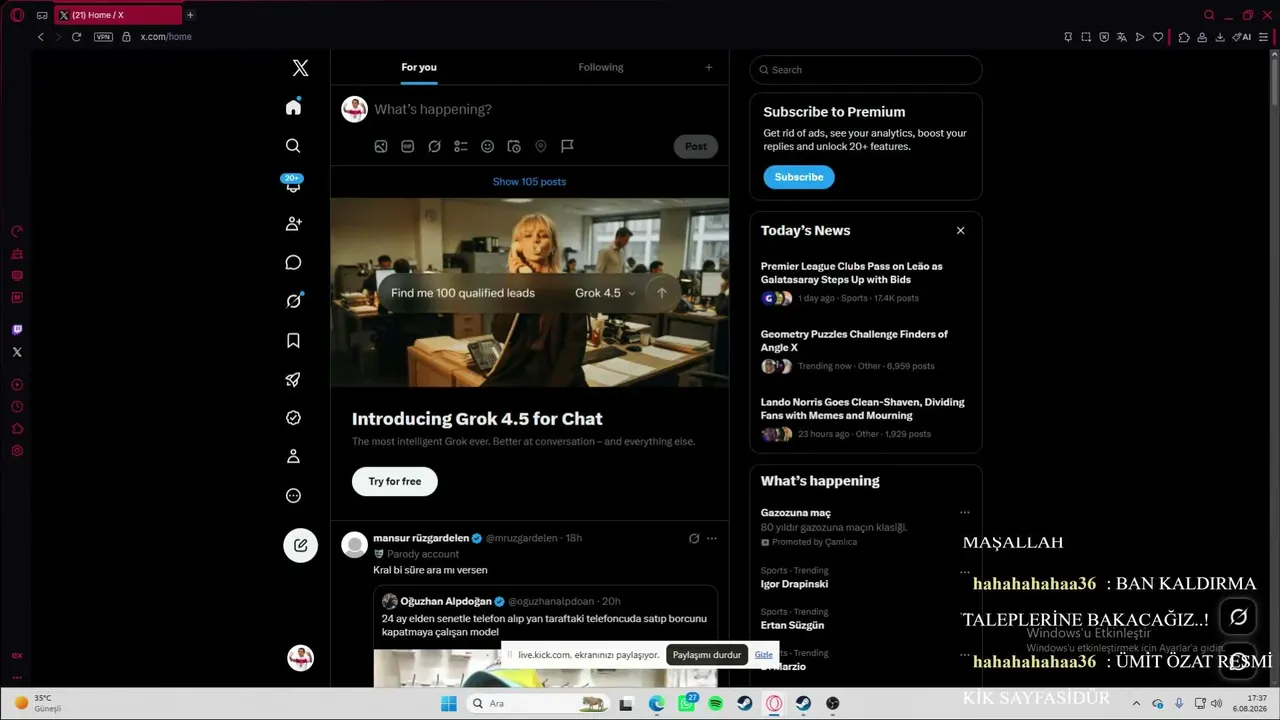Add a poll to the post
Screen dimensions: 1280x720
click(461, 146)
